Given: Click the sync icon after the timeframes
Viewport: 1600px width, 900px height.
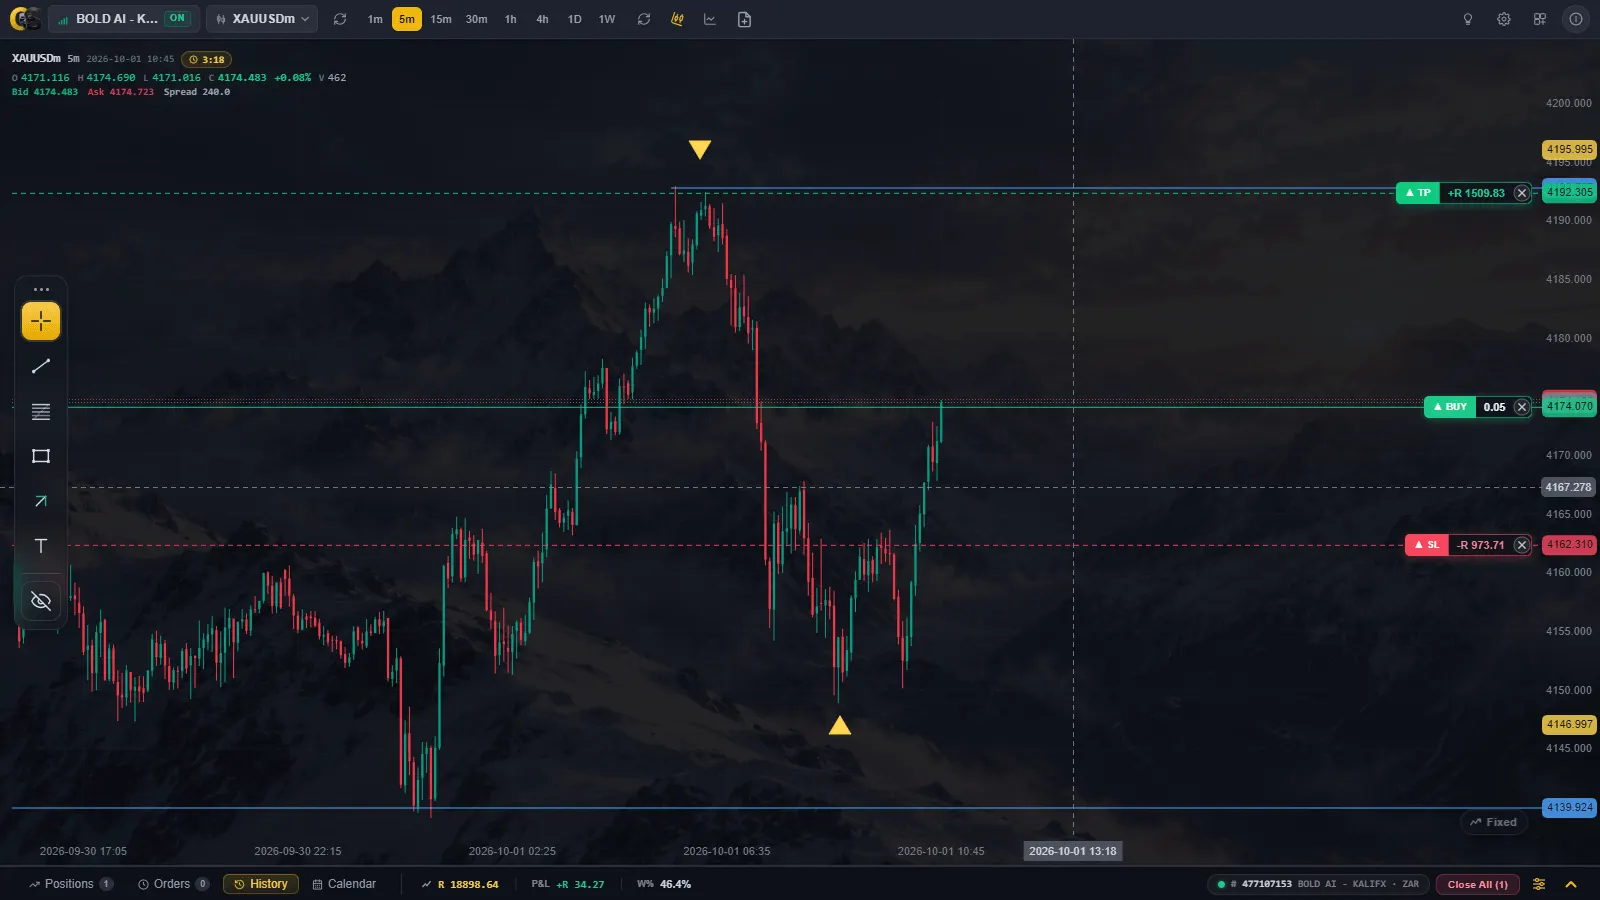Looking at the screenshot, I should (x=644, y=19).
